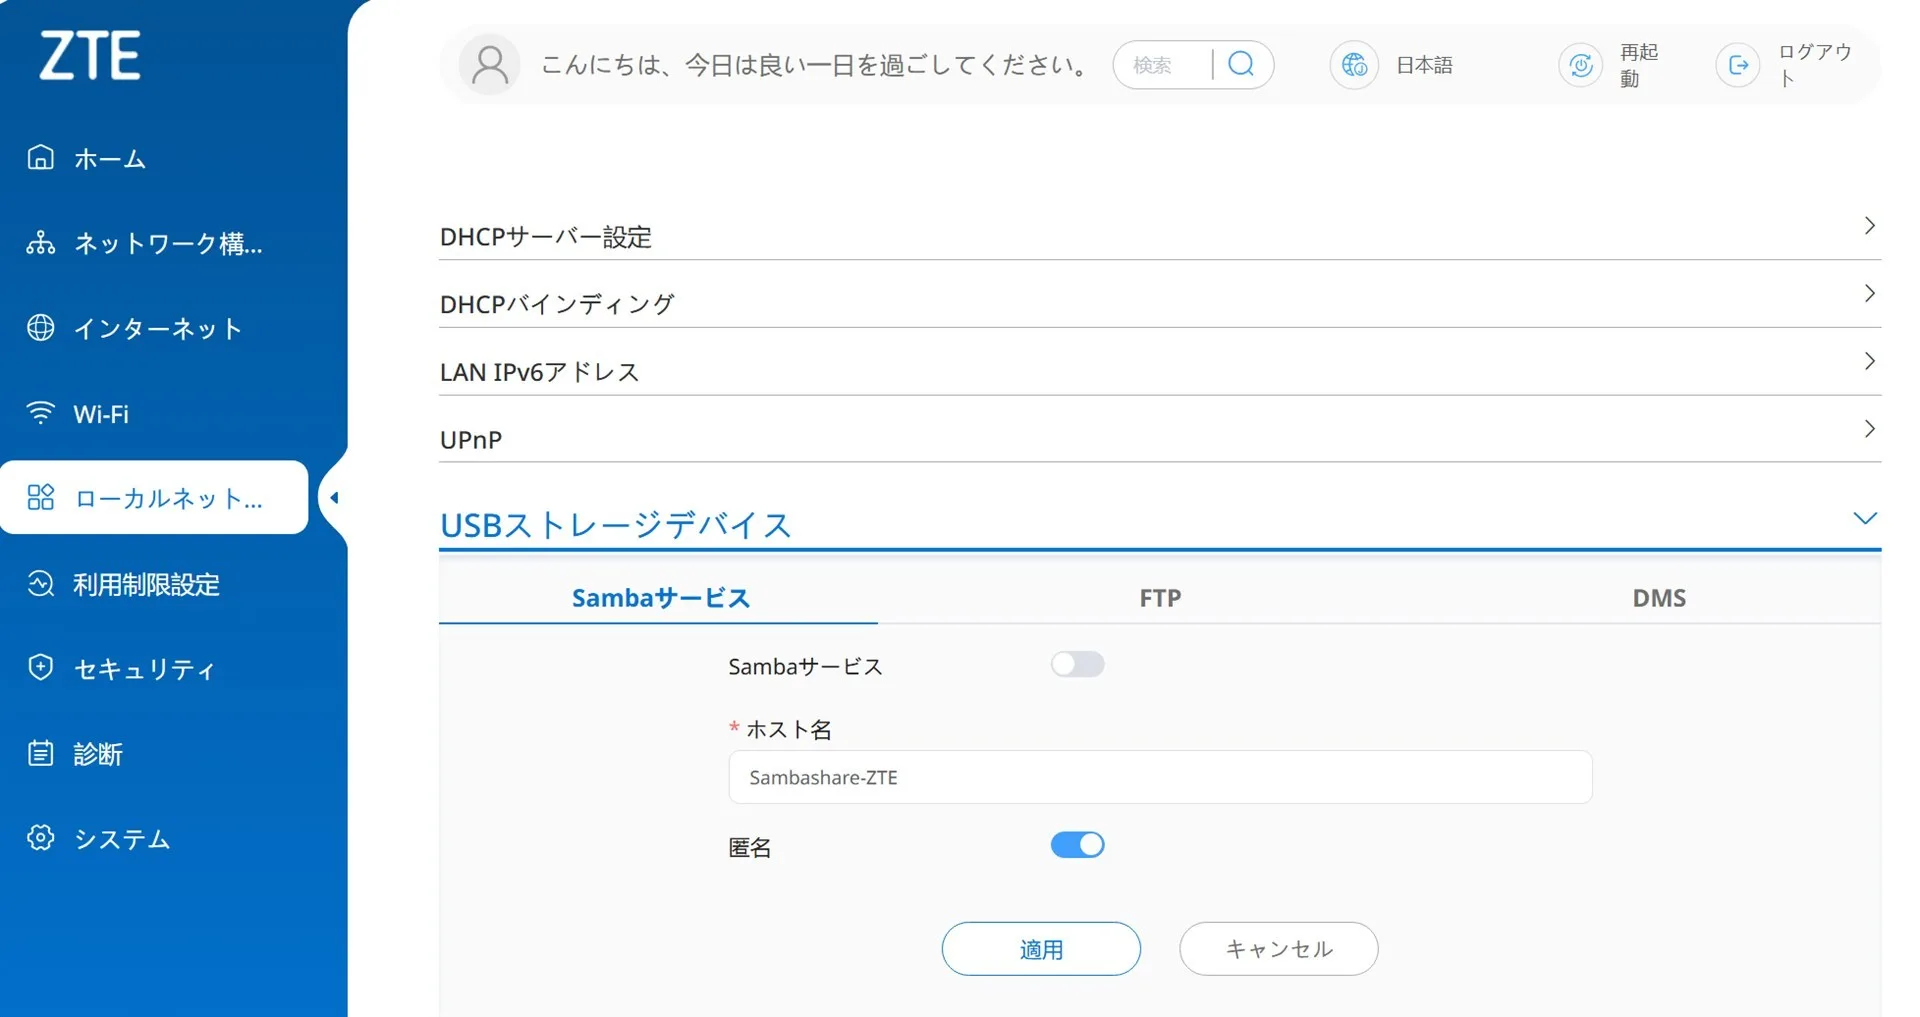Image resolution: width=1920 pixels, height=1017 pixels.
Task: Expand the UPnP section
Action: 1160,439
